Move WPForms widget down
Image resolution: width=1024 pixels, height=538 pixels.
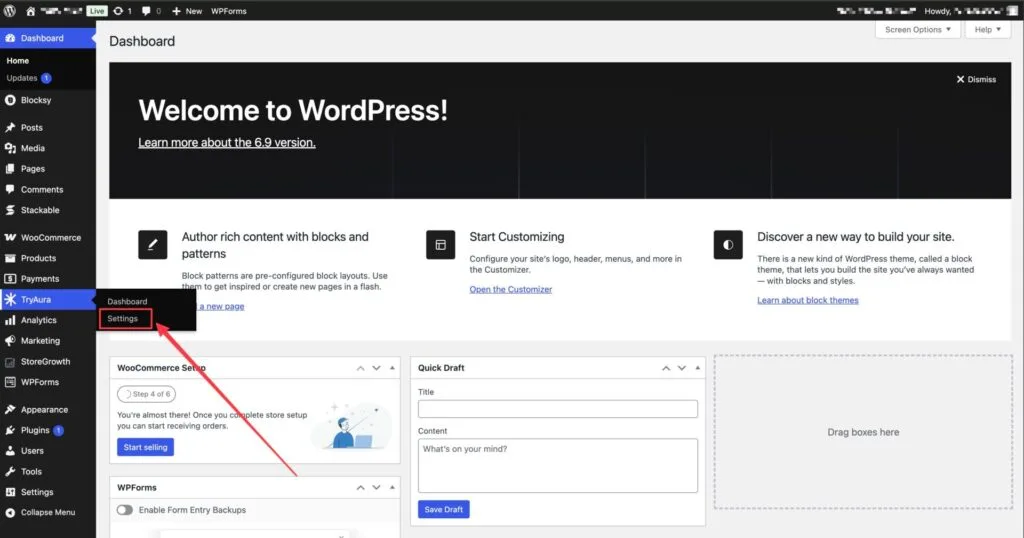[x=376, y=488]
